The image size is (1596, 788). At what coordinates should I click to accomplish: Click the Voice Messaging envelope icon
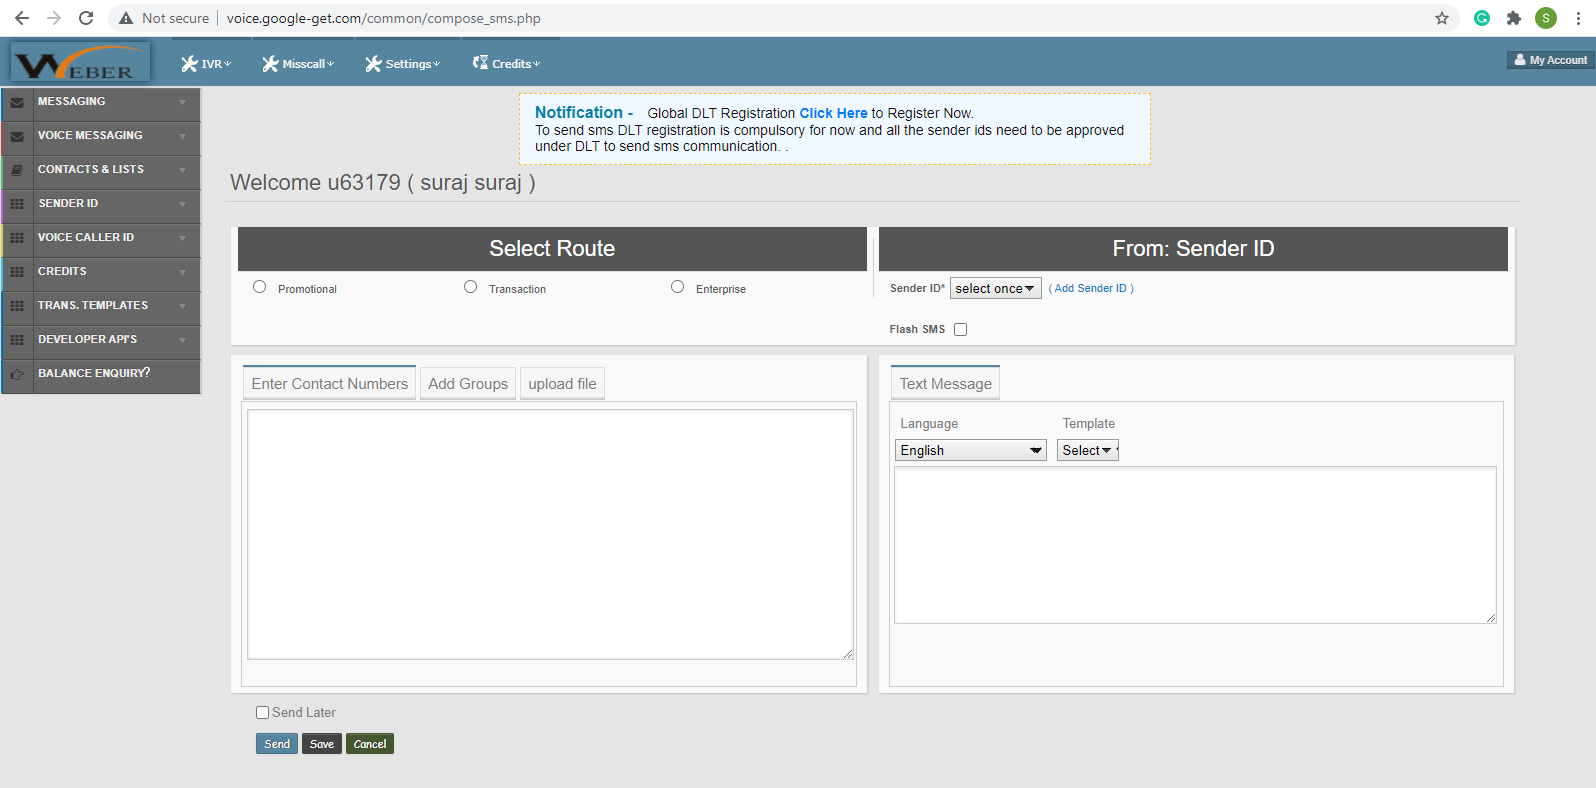point(17,136)
